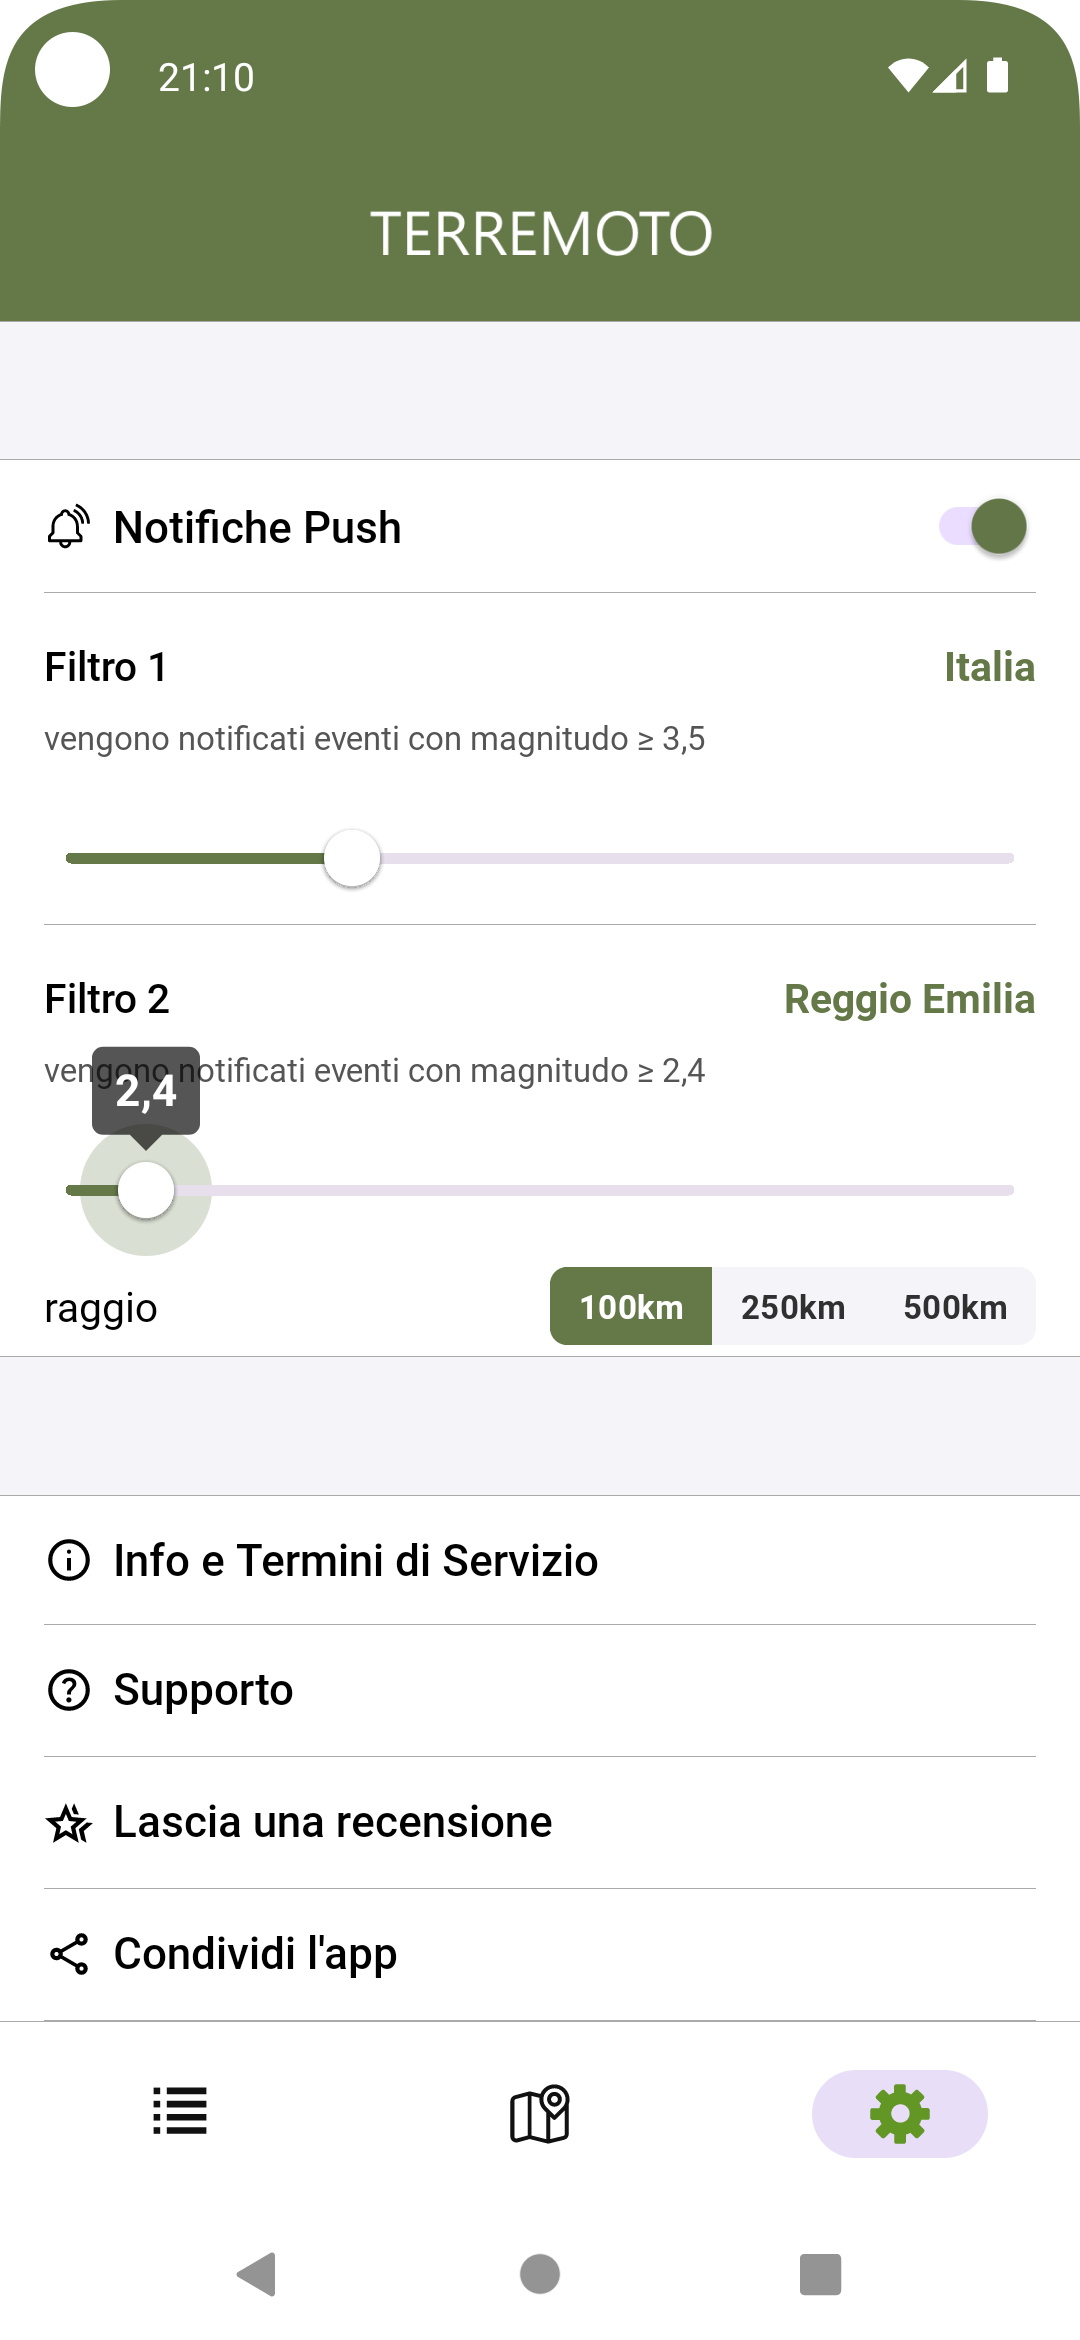Tap the info circle icon

tap(69, 1560)
